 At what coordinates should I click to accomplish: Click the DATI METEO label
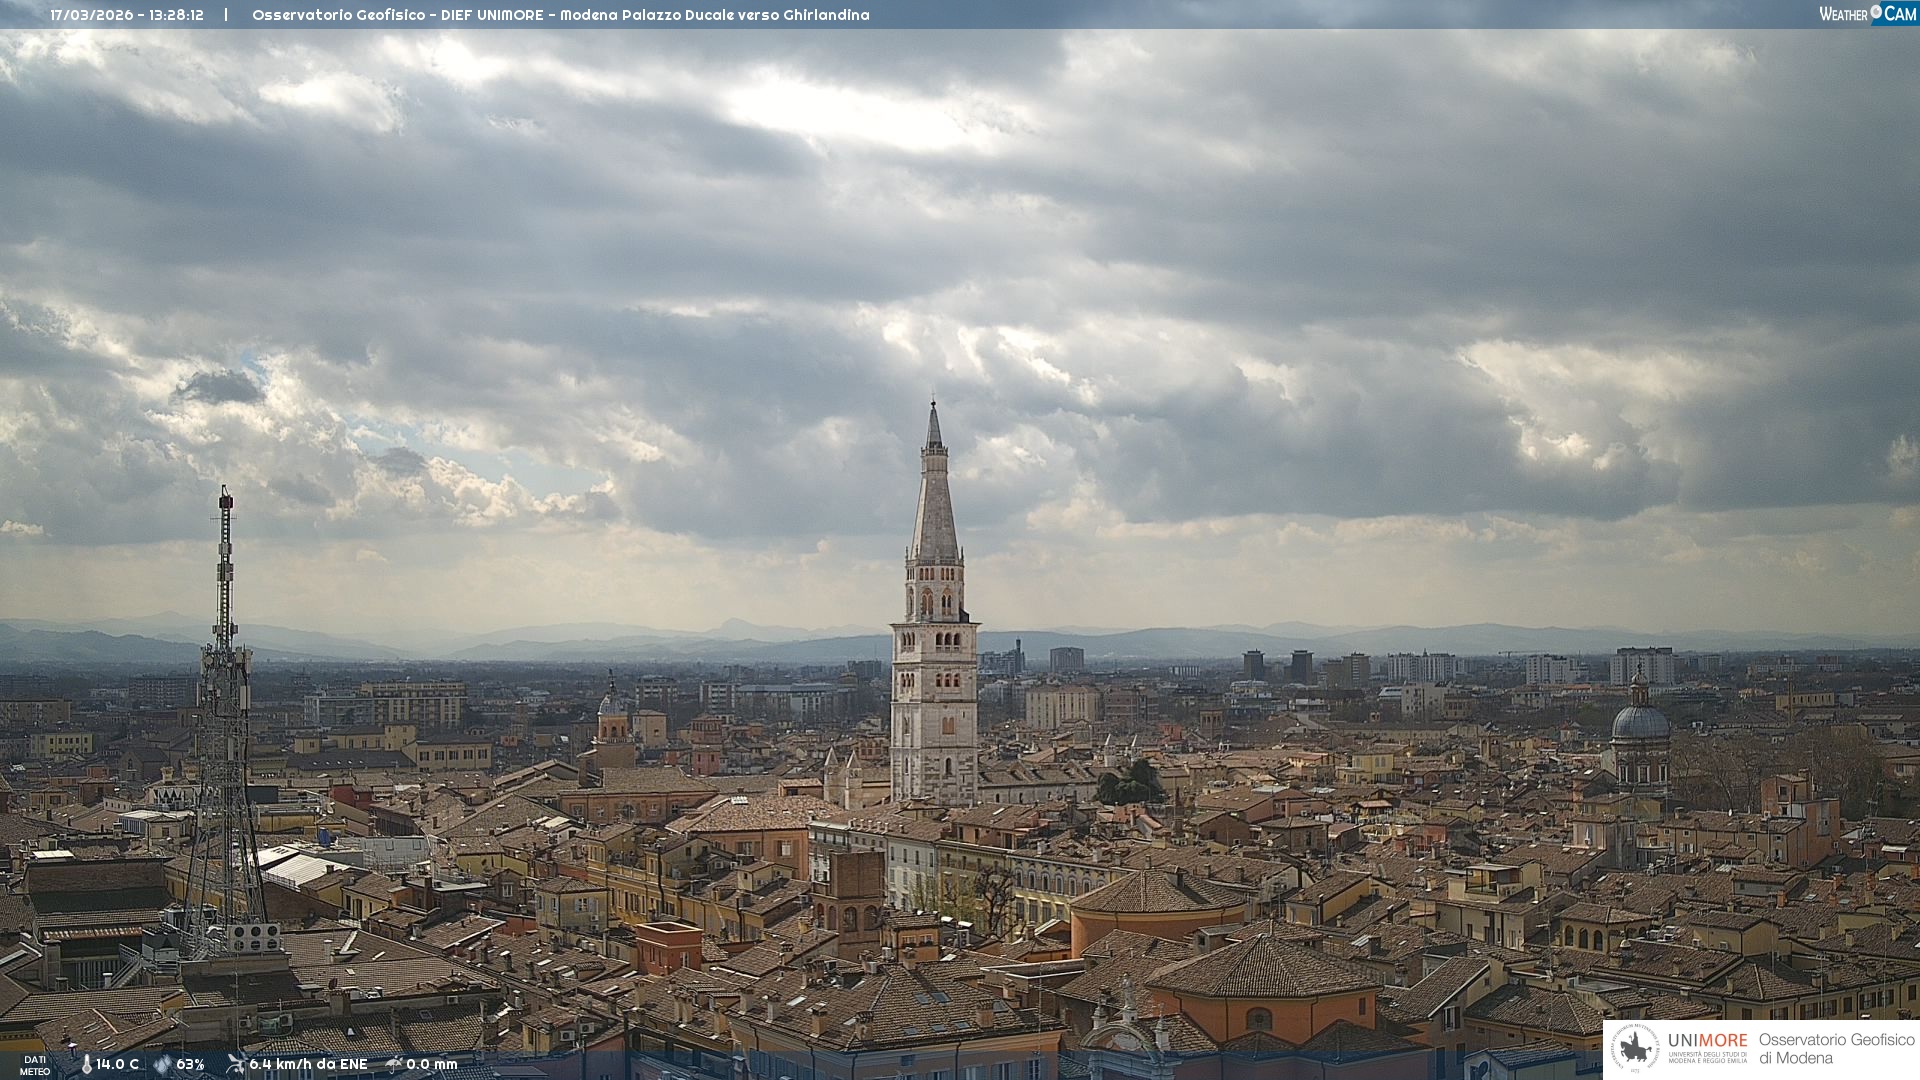coord(35,1065)
